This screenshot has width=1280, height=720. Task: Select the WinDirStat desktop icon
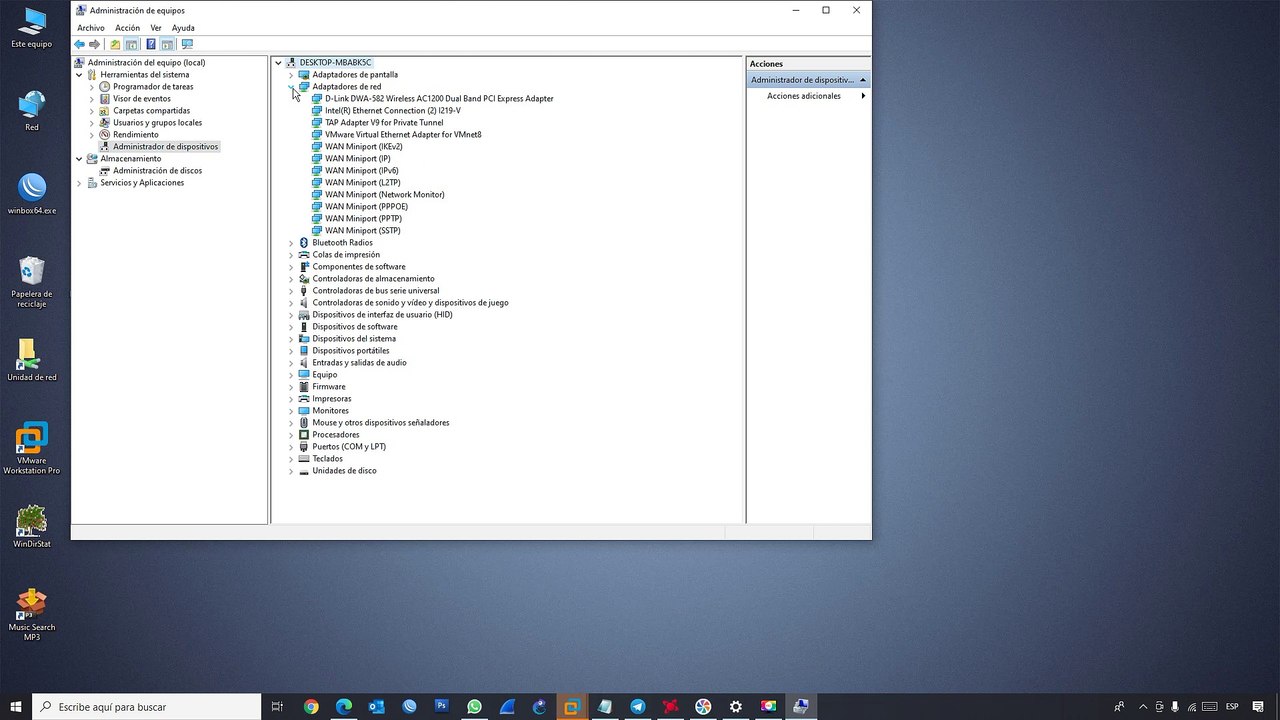(x=32, y=527)
